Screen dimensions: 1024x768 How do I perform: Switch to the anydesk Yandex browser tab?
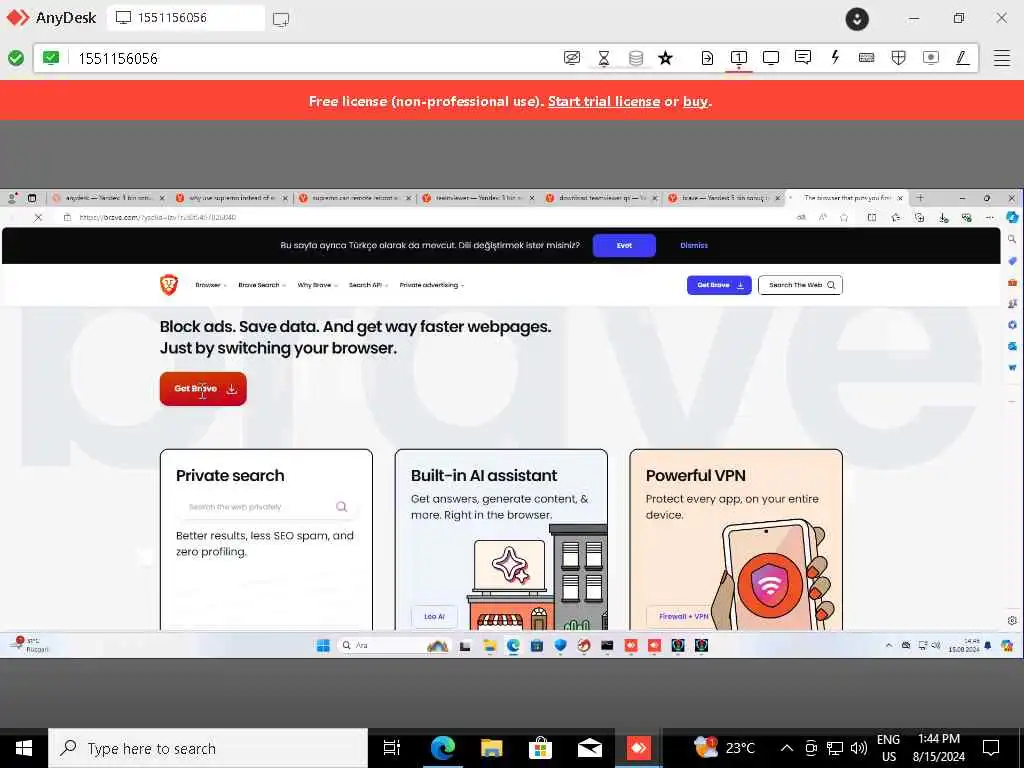tap(108, 197)
